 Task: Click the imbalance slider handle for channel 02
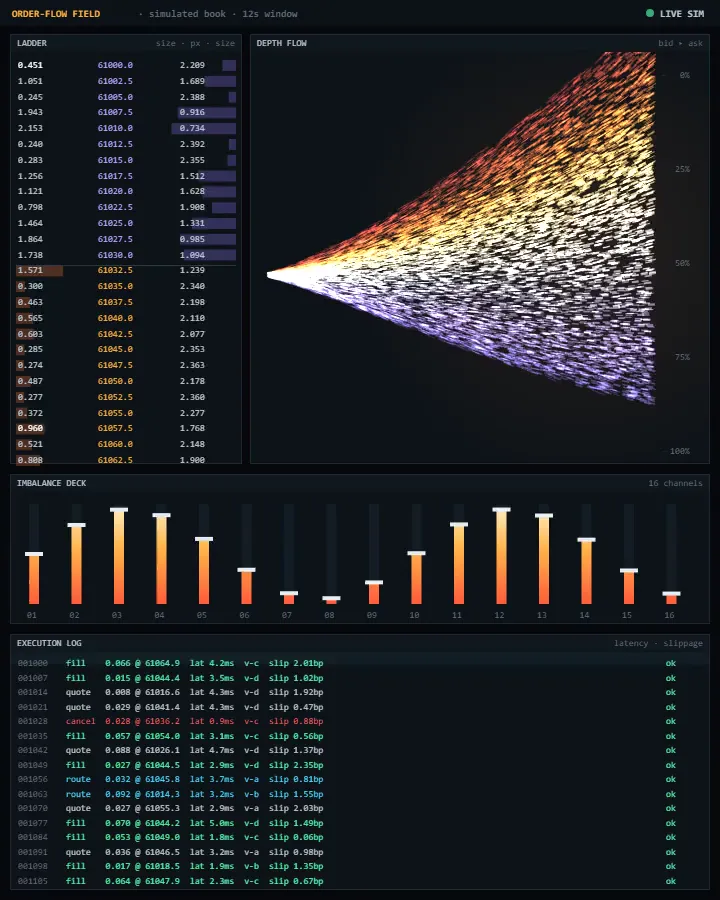(x=76, y=525)
